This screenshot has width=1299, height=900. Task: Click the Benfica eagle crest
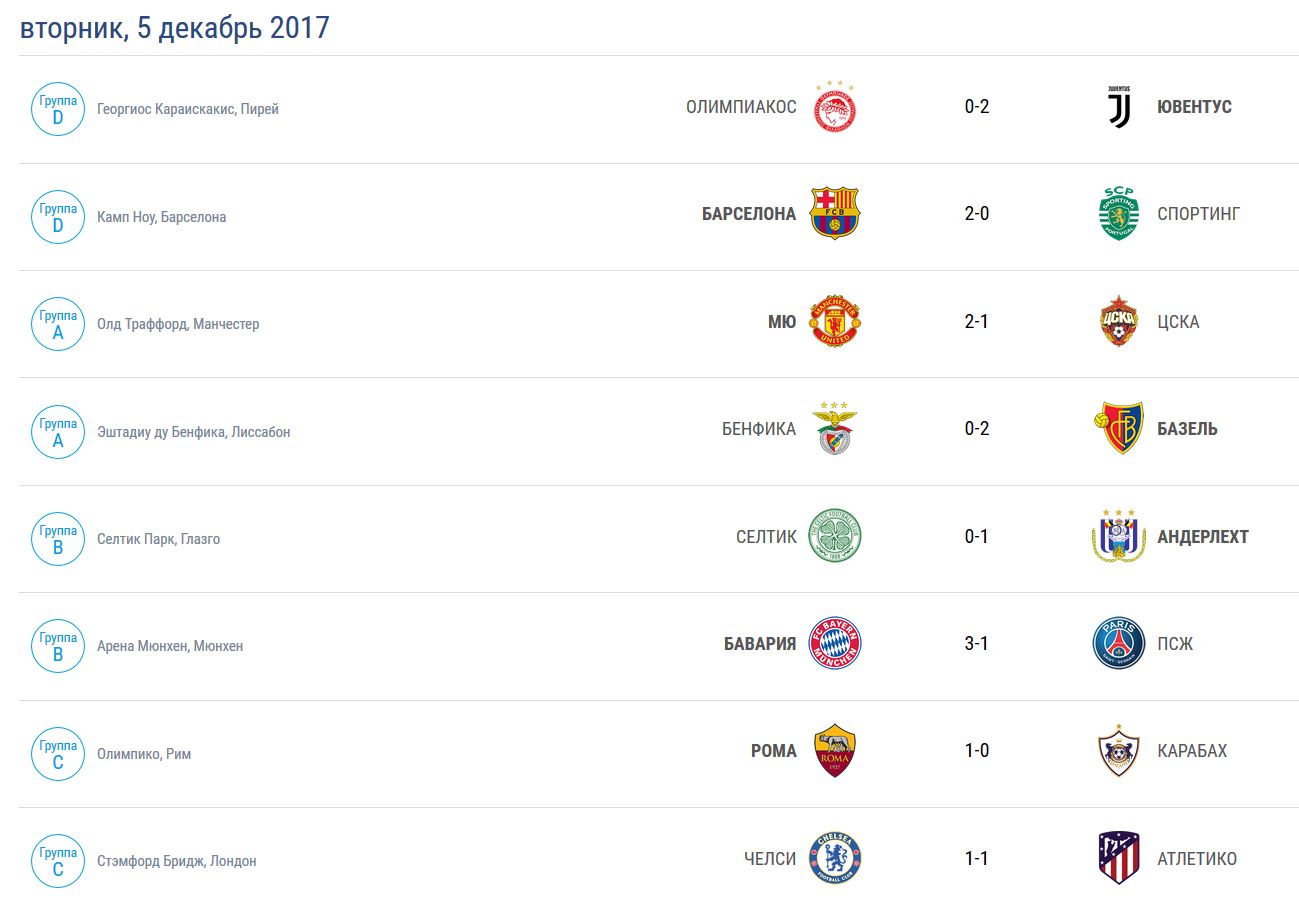tap(834, 429)
